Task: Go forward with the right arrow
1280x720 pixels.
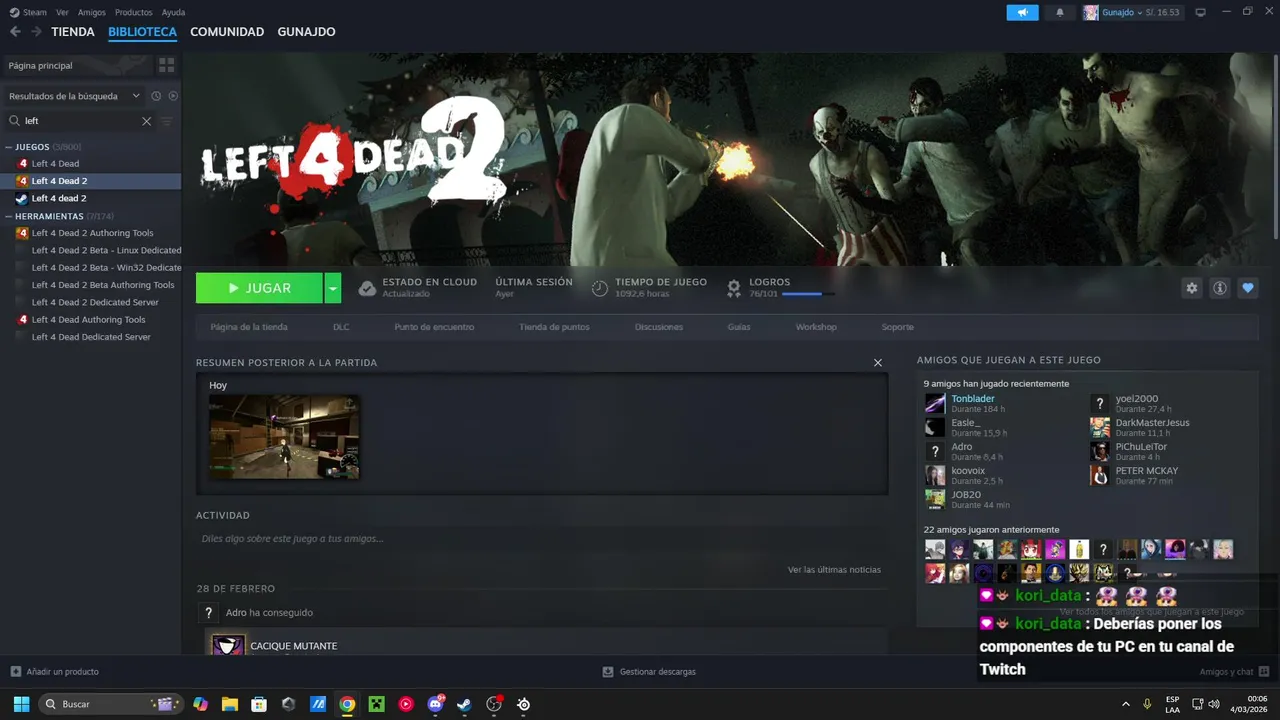Action: point(36,32)
